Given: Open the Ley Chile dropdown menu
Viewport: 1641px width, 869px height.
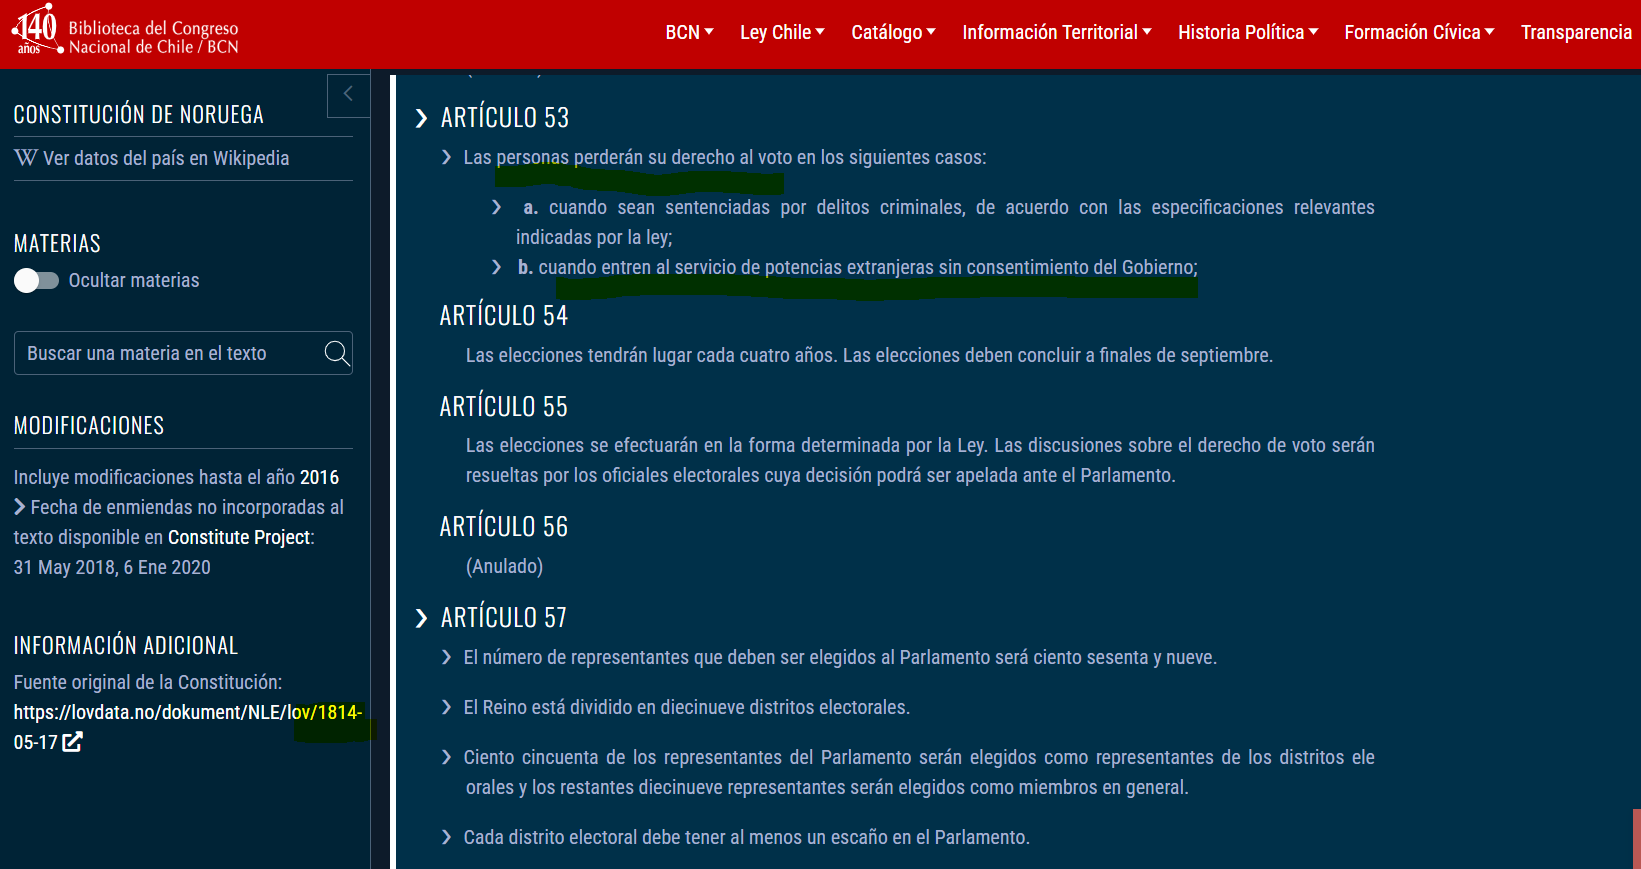Looking at the screenshot, I should click(x=782, y=32).
